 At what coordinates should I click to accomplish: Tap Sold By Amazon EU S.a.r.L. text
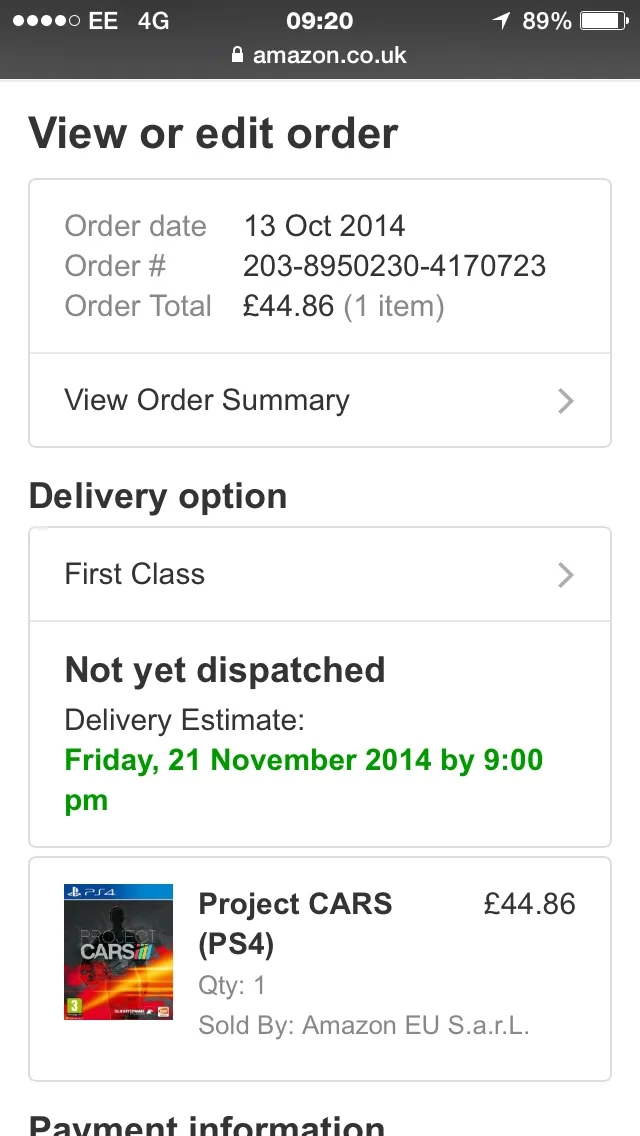[364, 1025]
